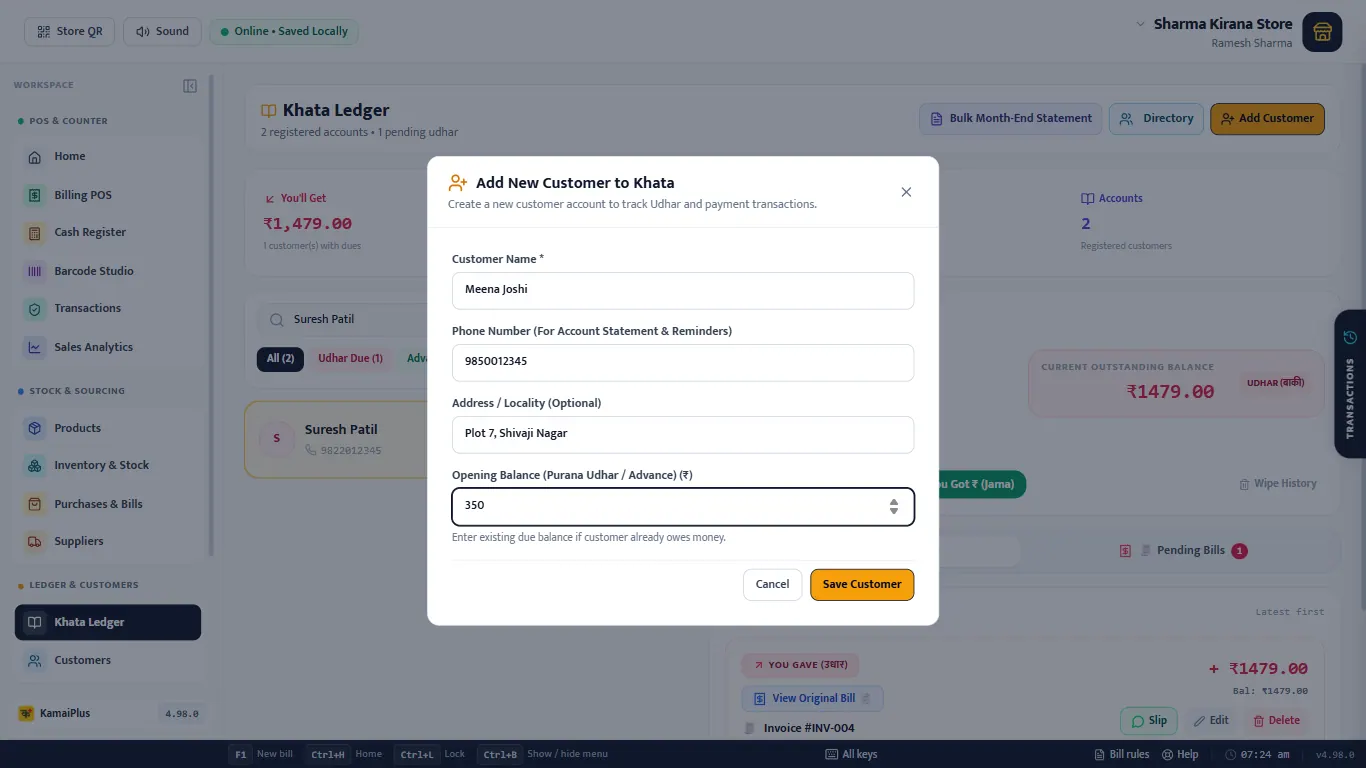
Task: Open the Slip for the transaction
Action: pos(1149,721)
